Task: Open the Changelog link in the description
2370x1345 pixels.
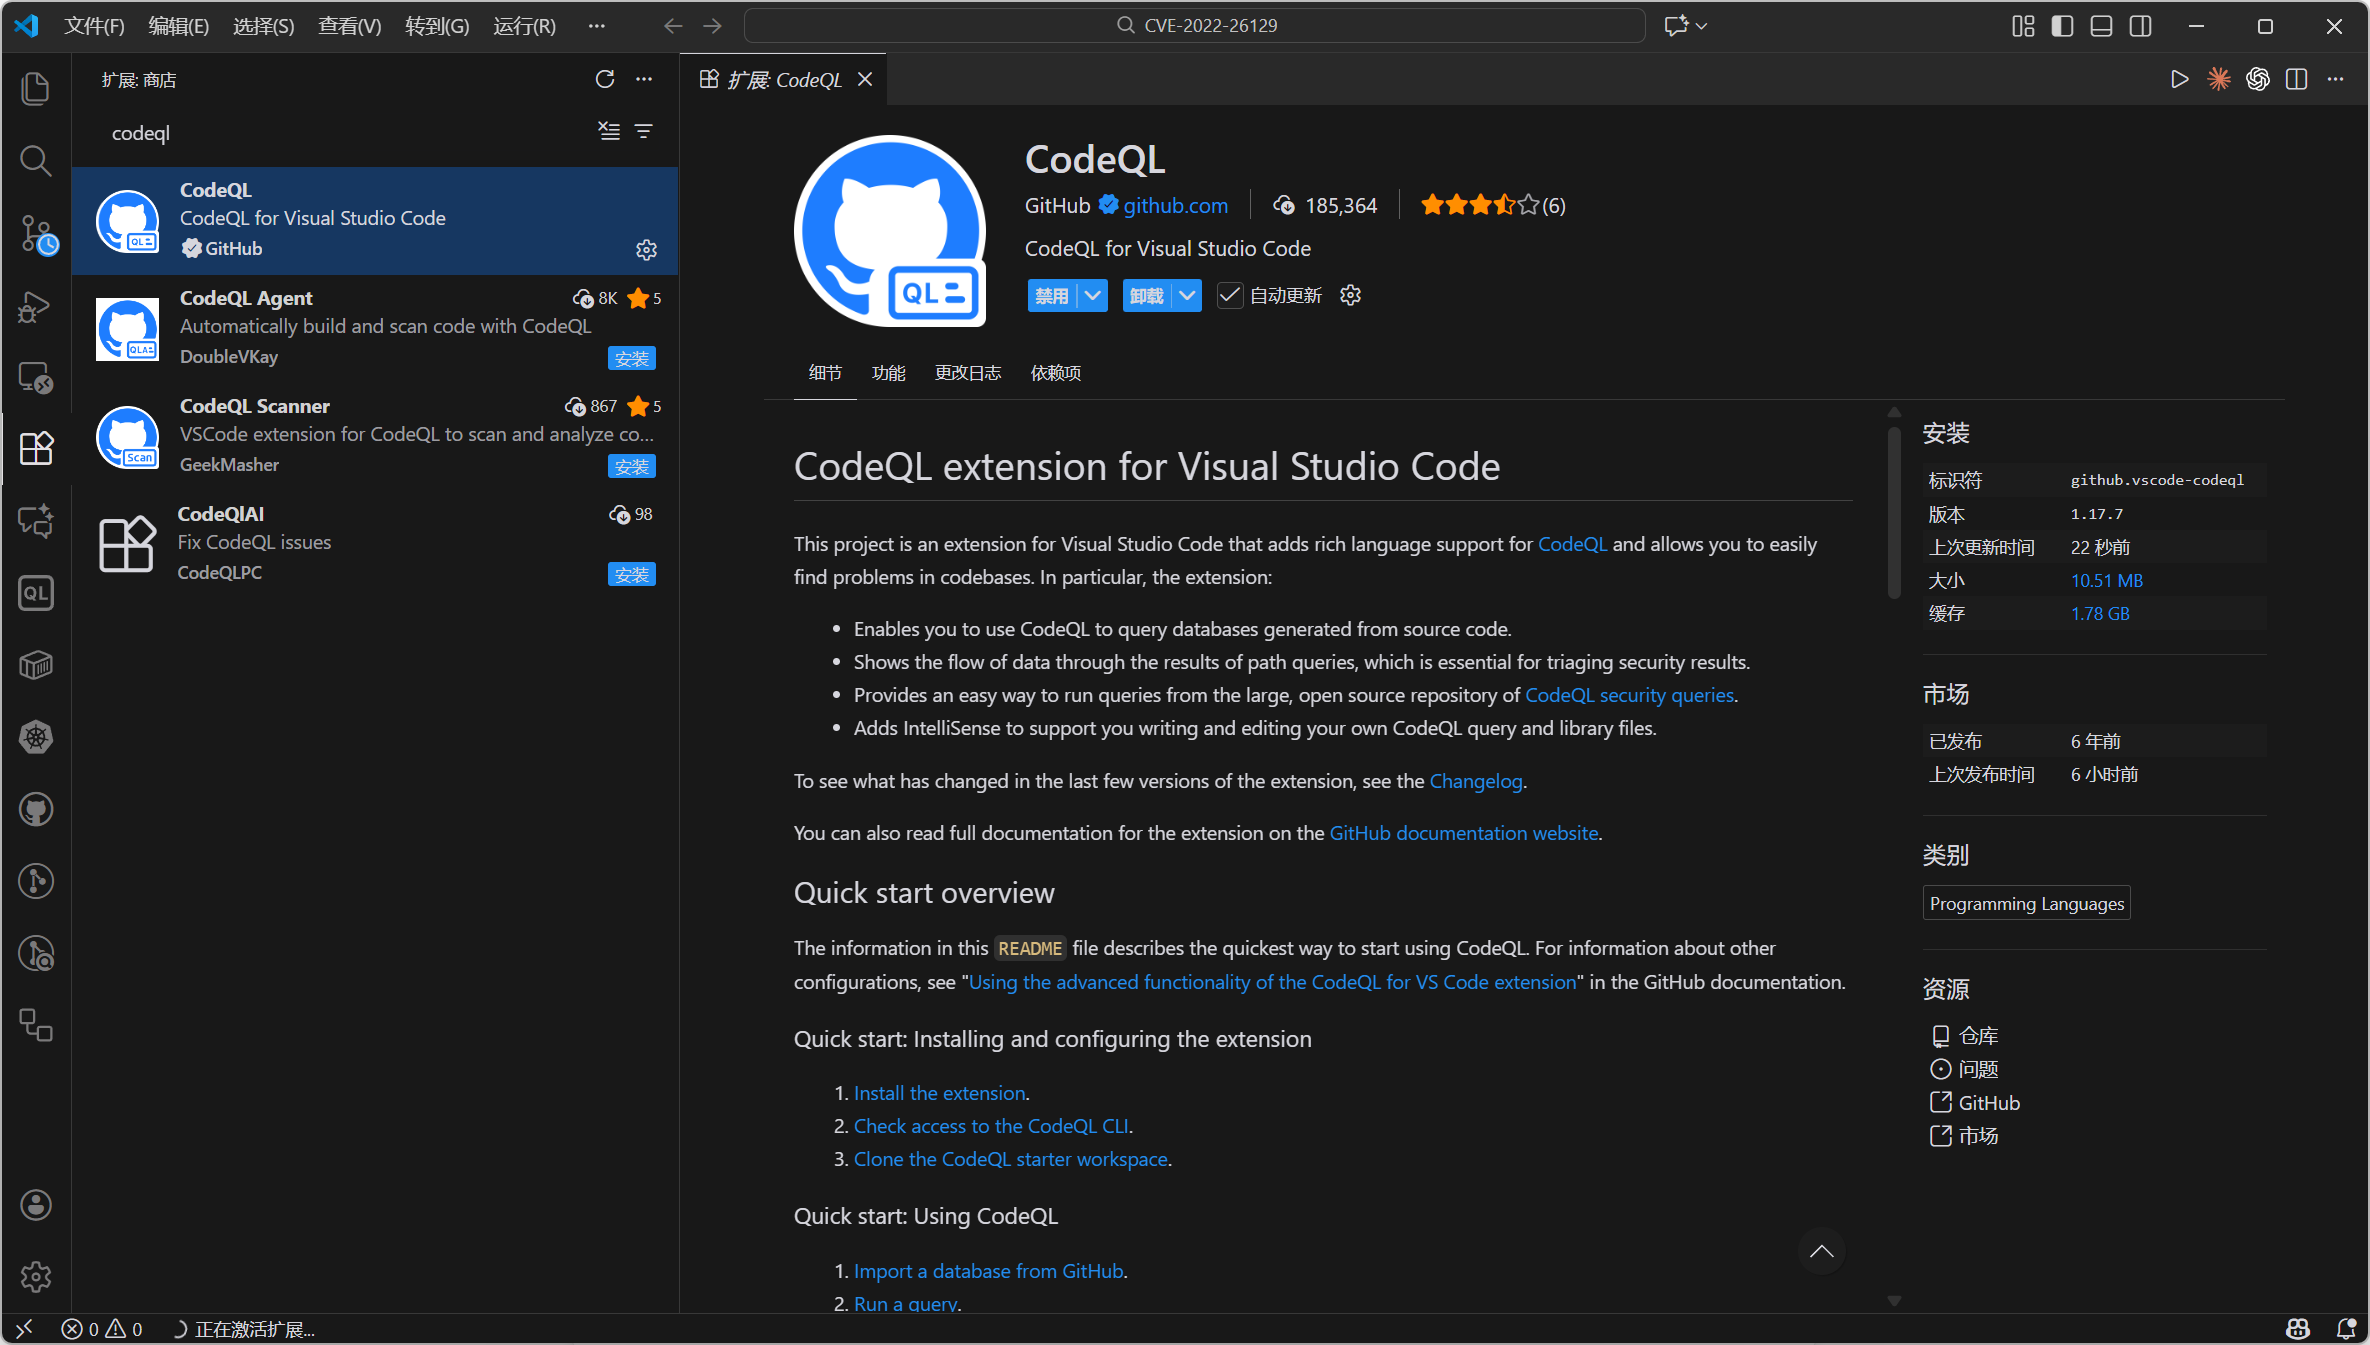Action: click(1475, 781)
